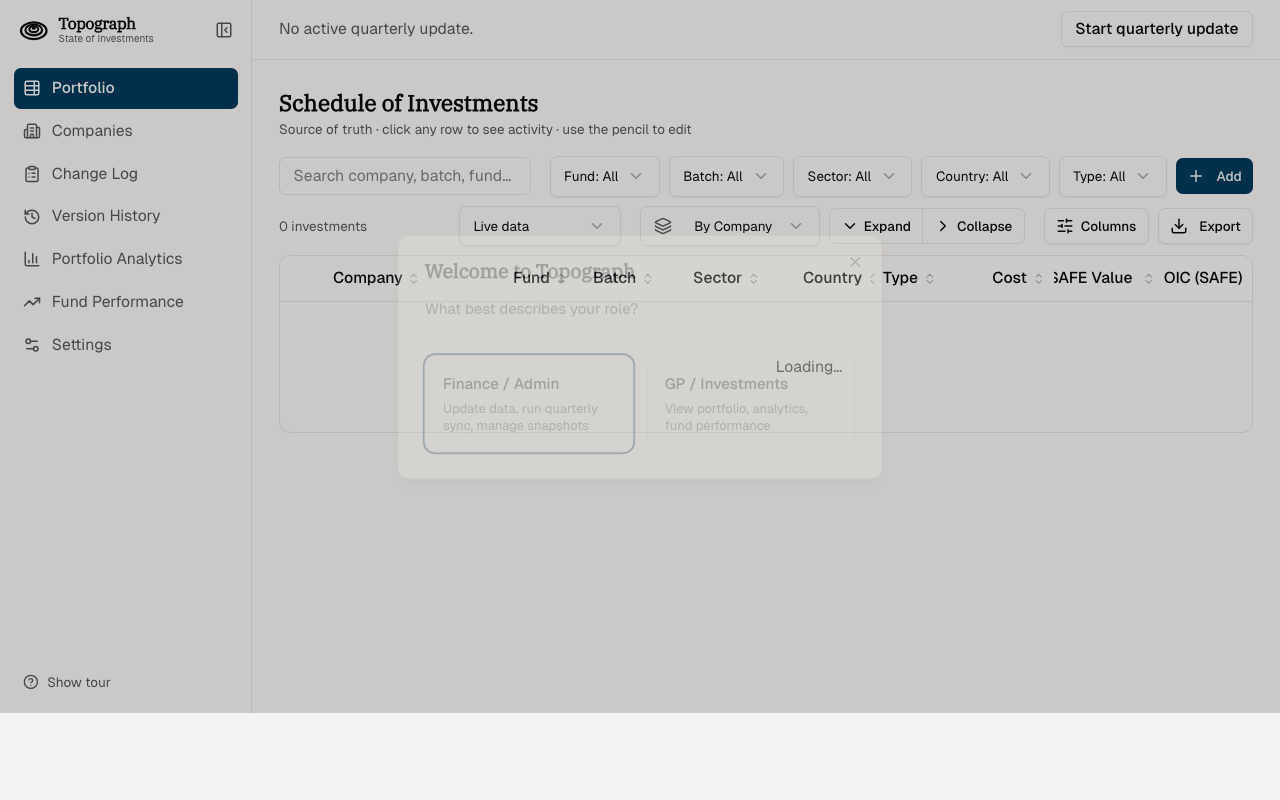1280x800 pixels.
Task: Click the Version History clock icon
Action: 33,216
